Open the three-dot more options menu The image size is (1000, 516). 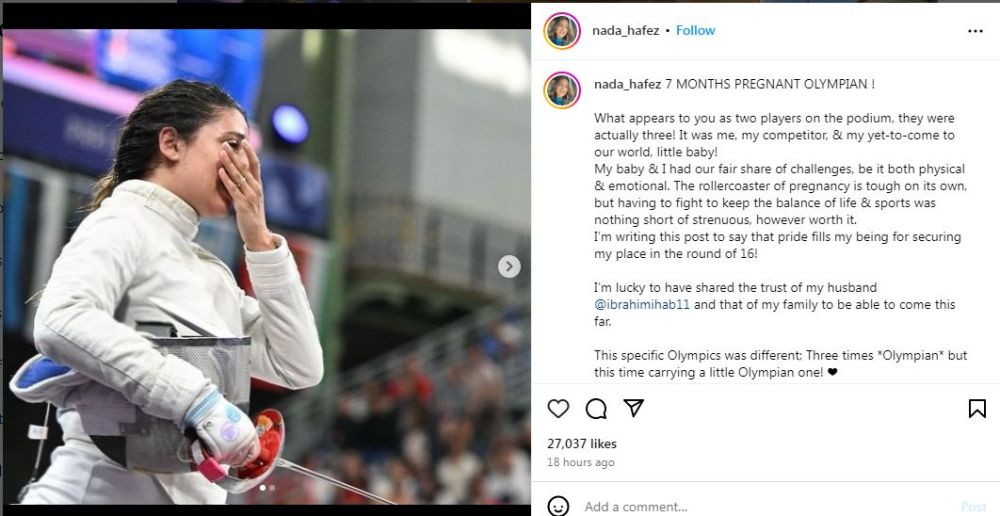click(975, 31)
